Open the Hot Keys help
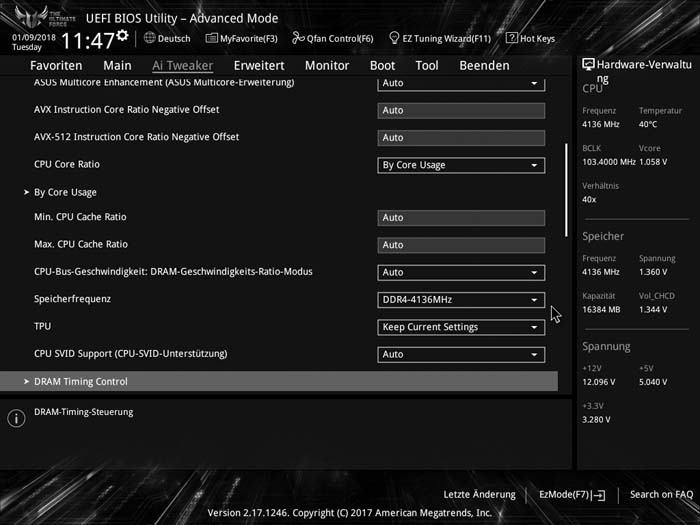 pos(531,38)
